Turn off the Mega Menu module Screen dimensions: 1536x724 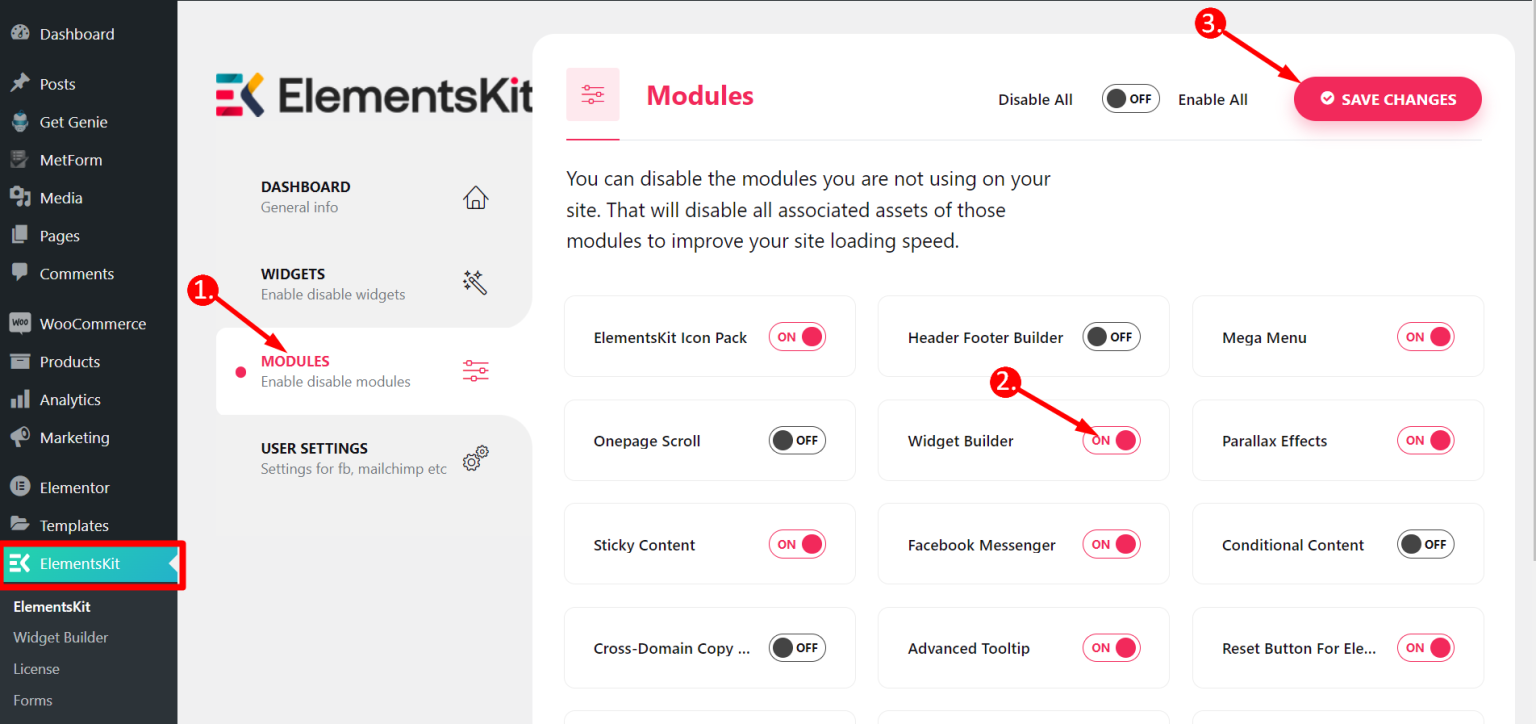pos(1425,337)
